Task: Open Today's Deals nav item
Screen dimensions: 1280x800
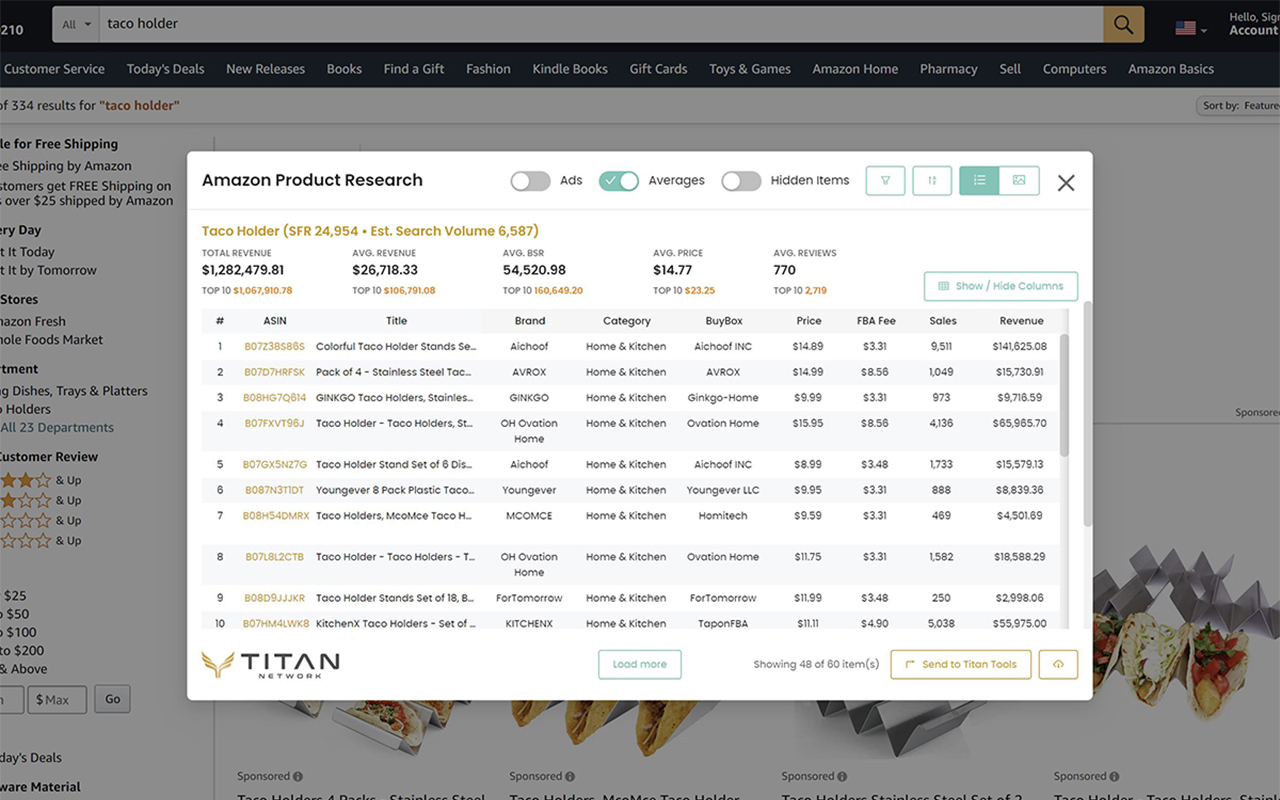Action: pyautogui.click(x=165, y=69)
